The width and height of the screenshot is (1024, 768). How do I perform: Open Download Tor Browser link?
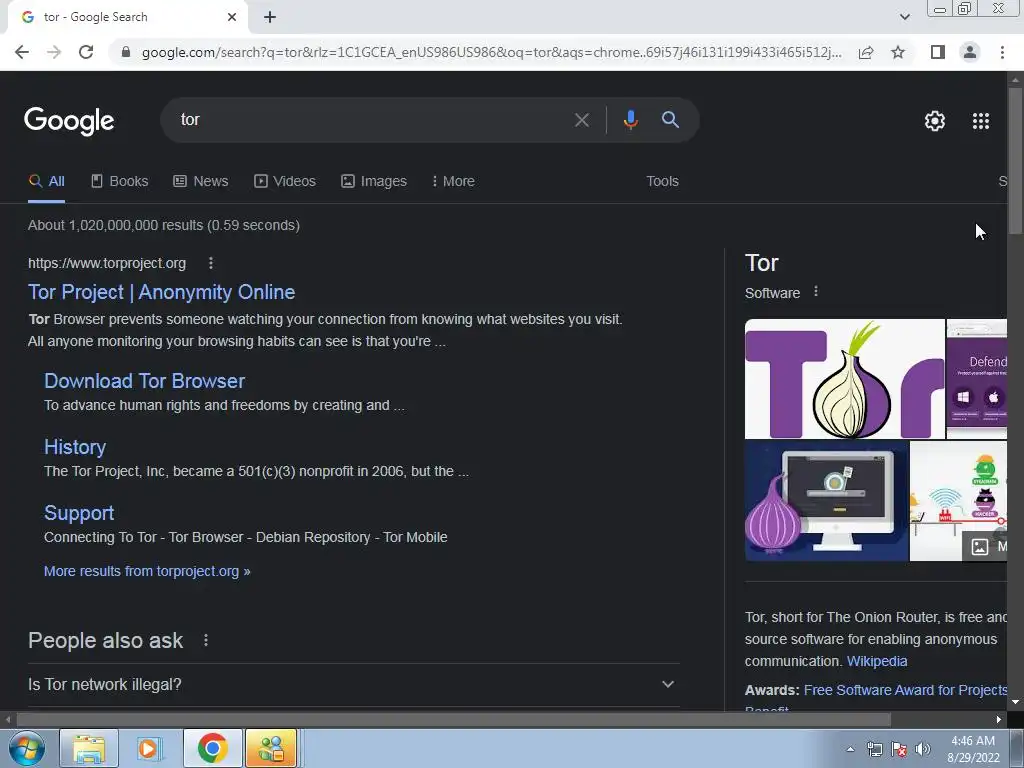coord(144,381)
